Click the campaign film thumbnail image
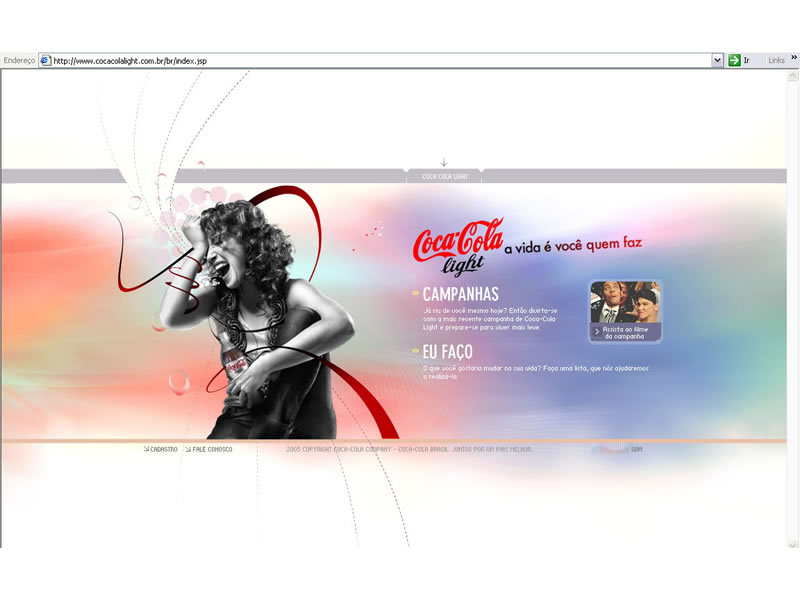The image size is (800, 600). point(625,302)
